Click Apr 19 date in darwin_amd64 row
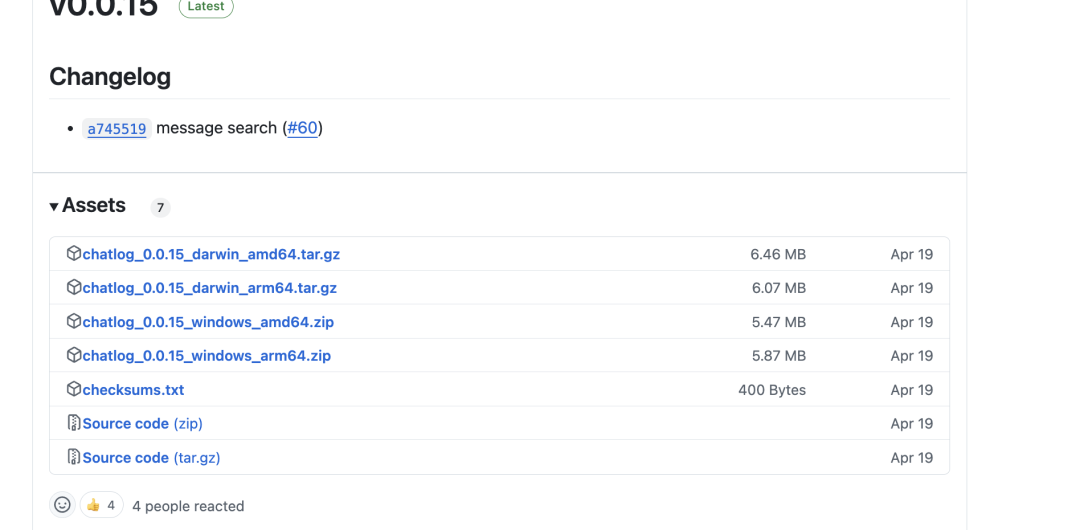This screenshot has width=1080, height=530. pyautogui.click(x=911, y=254)
